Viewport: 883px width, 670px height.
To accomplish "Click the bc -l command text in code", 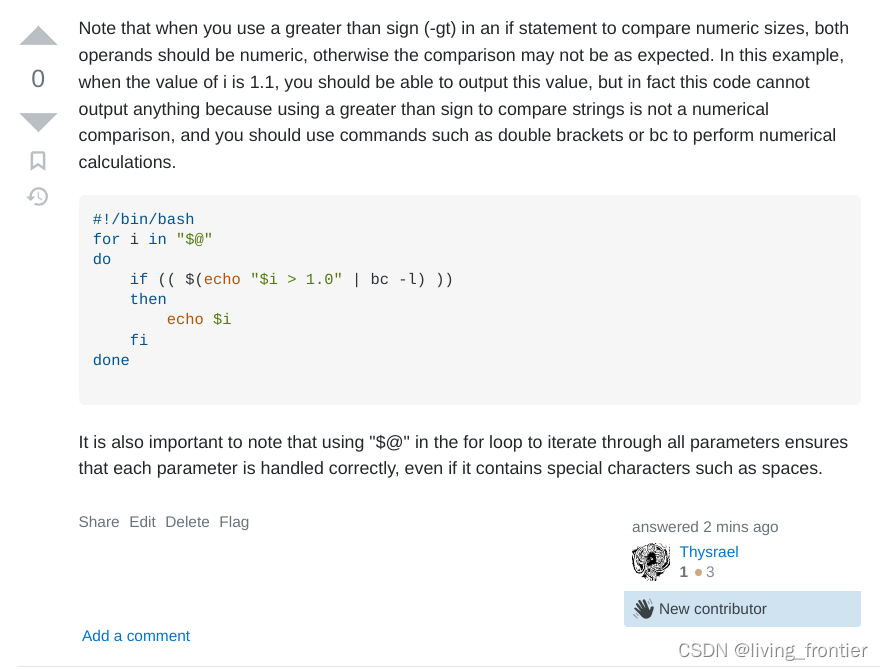I will (398, 279).
